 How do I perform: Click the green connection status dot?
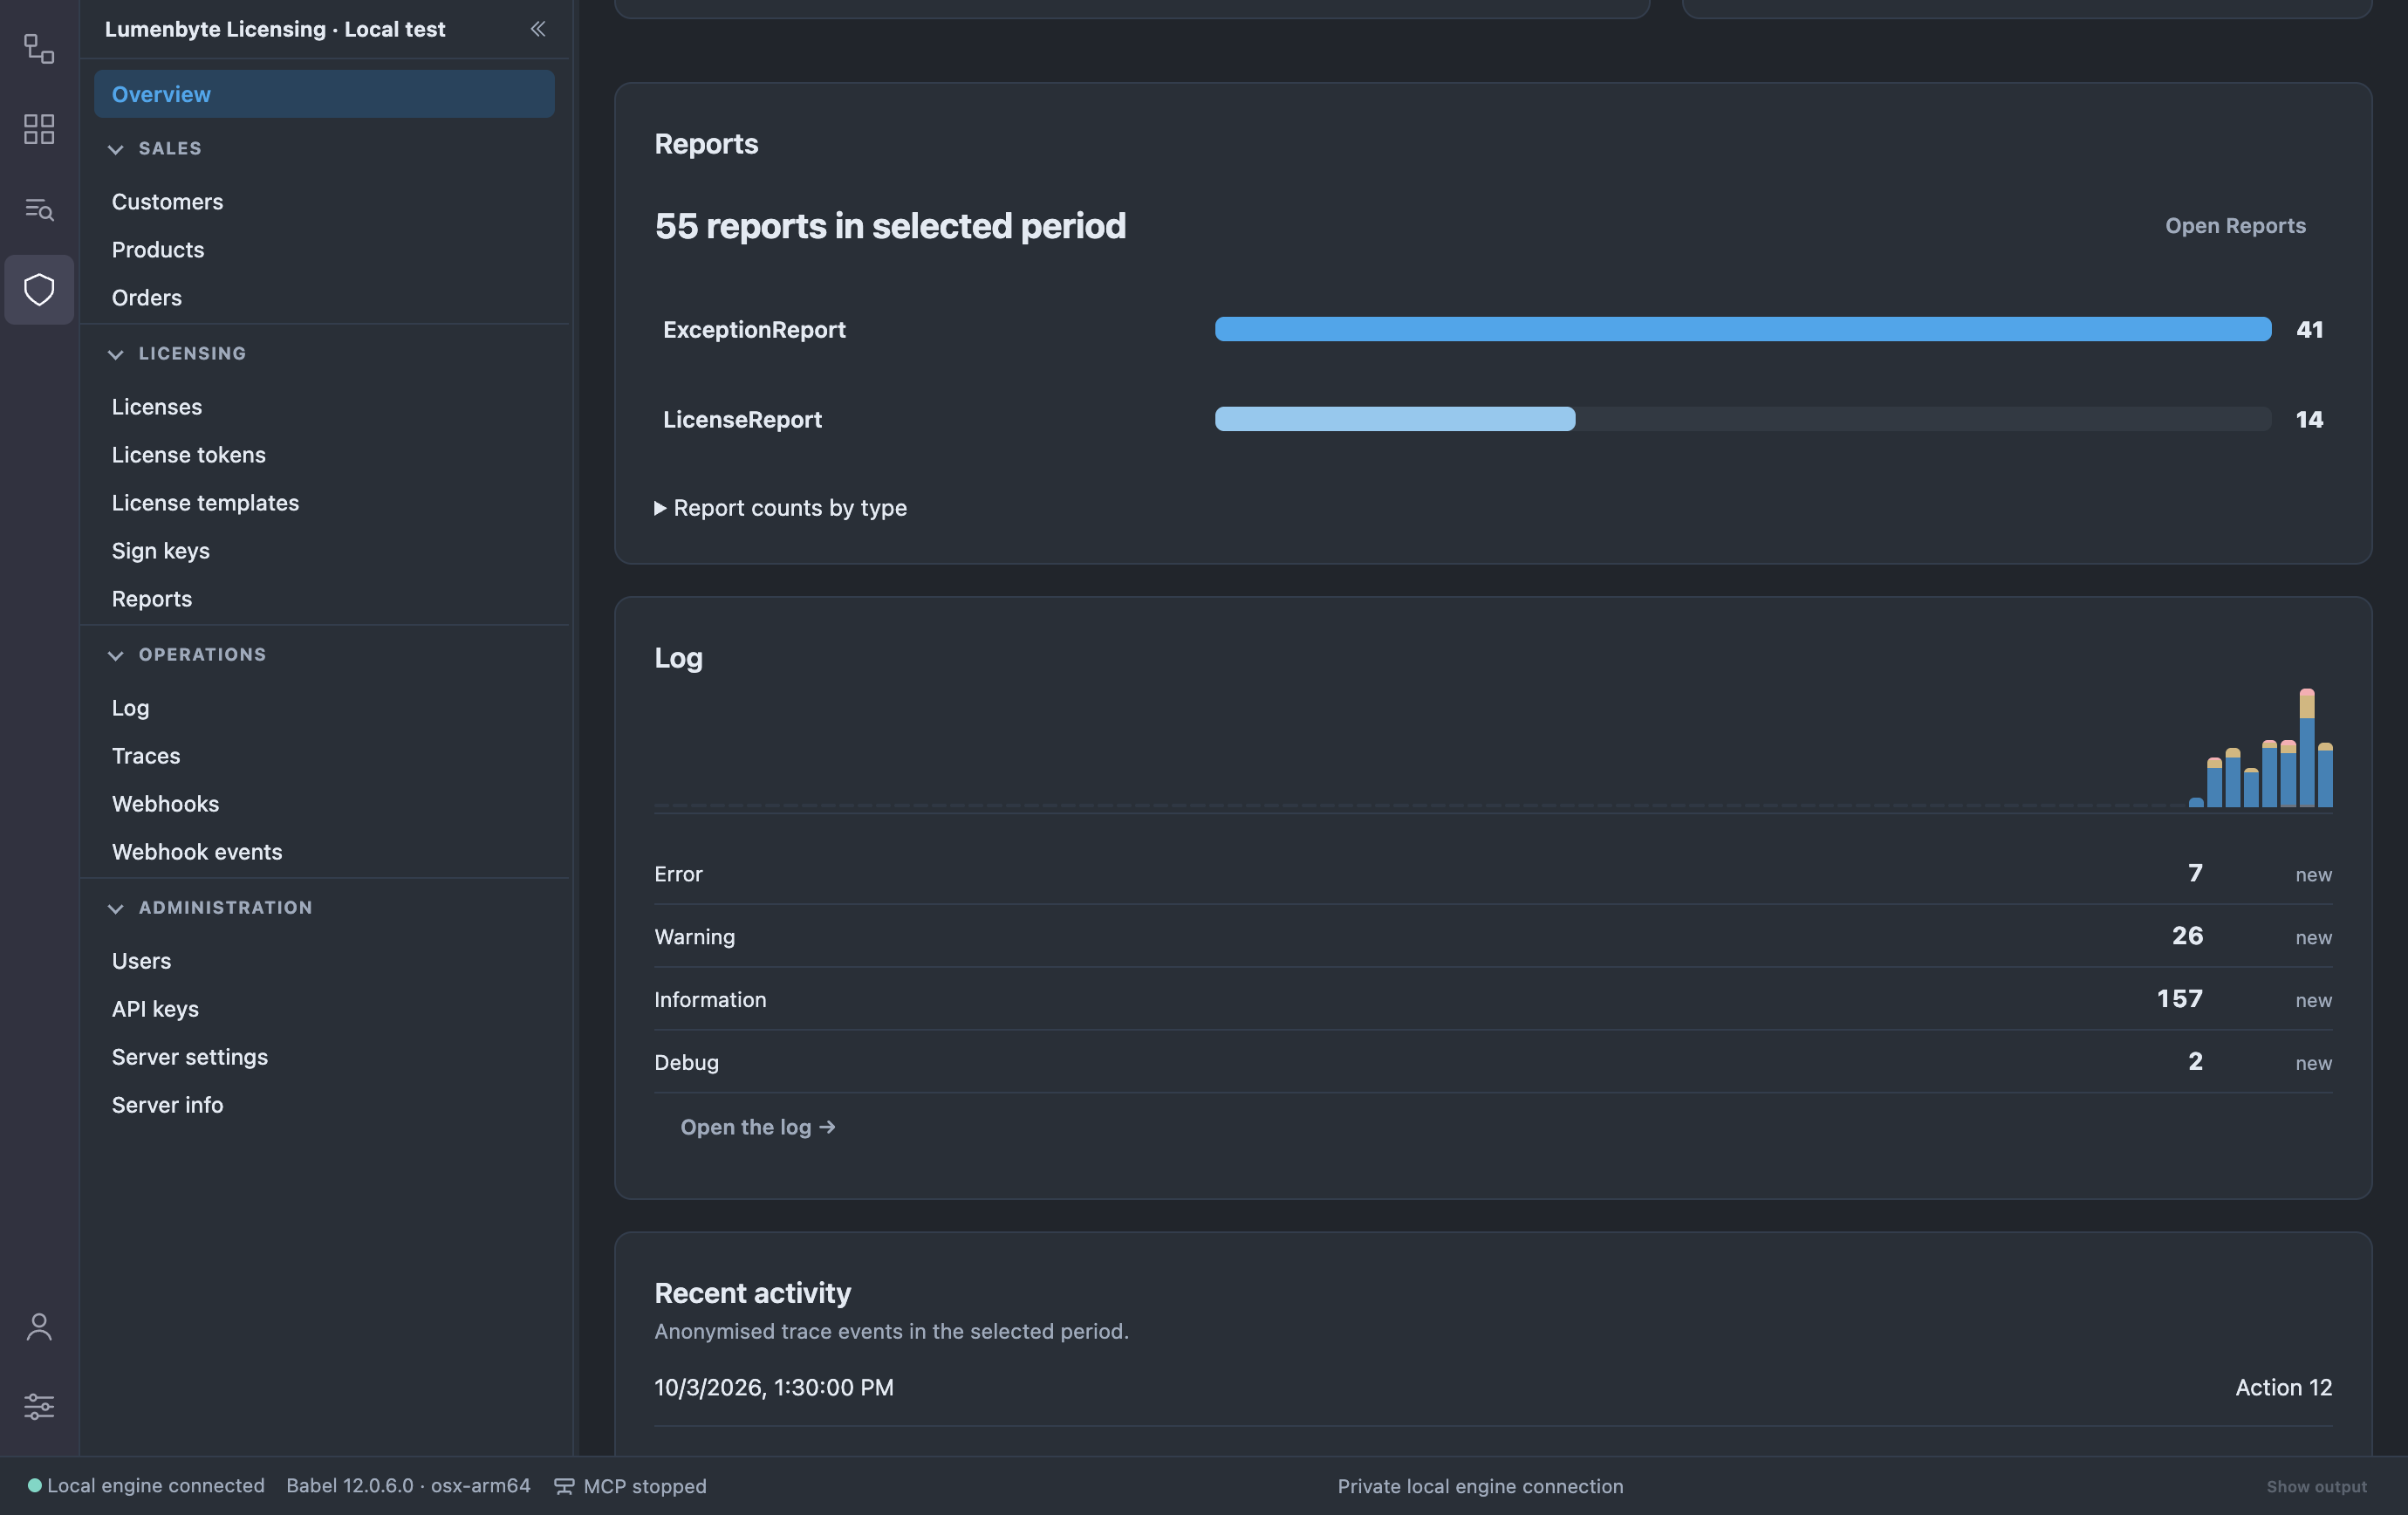34,1485
